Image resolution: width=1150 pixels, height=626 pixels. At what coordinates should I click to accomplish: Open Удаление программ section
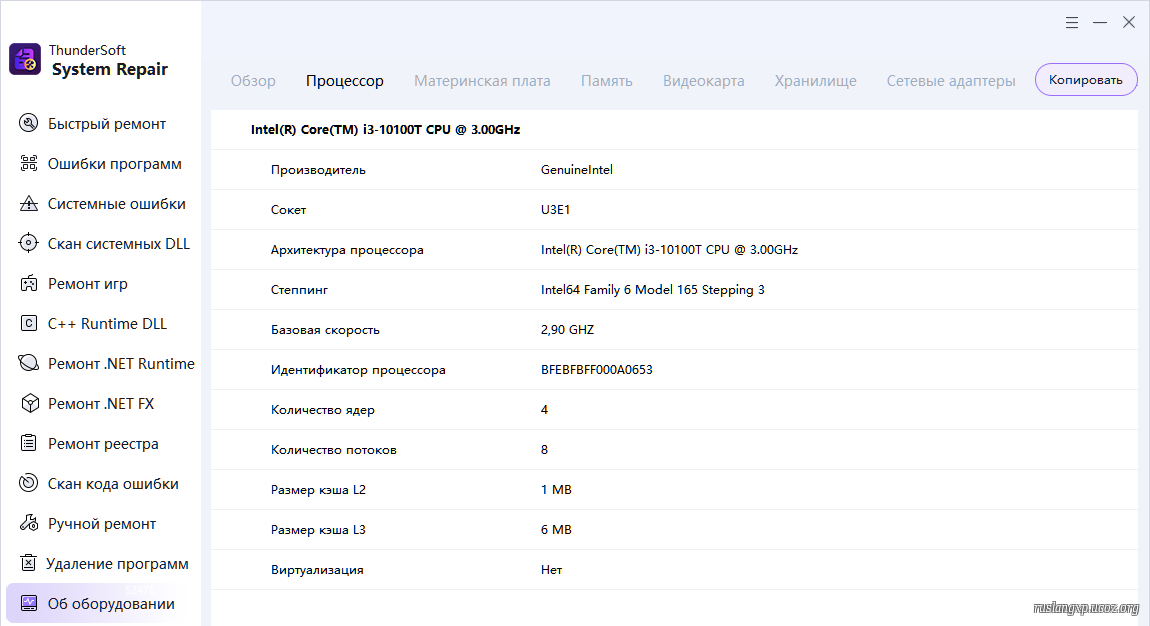click(117, 564)
